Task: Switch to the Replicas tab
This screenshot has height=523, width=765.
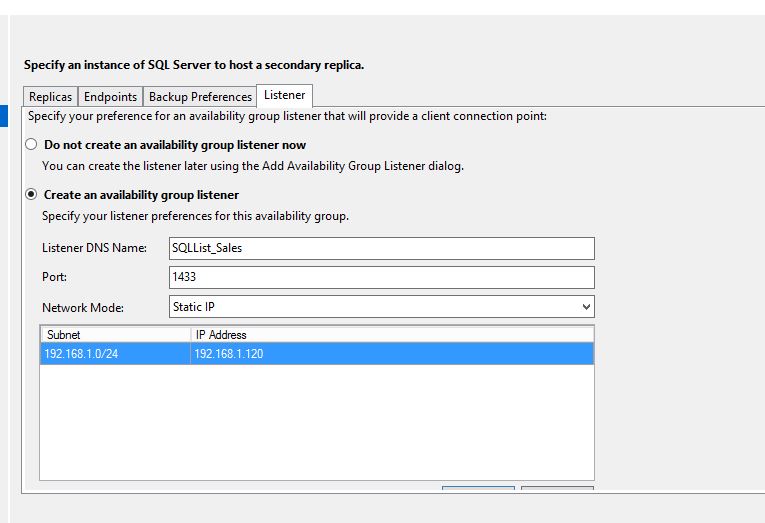Action: (50, 97)
